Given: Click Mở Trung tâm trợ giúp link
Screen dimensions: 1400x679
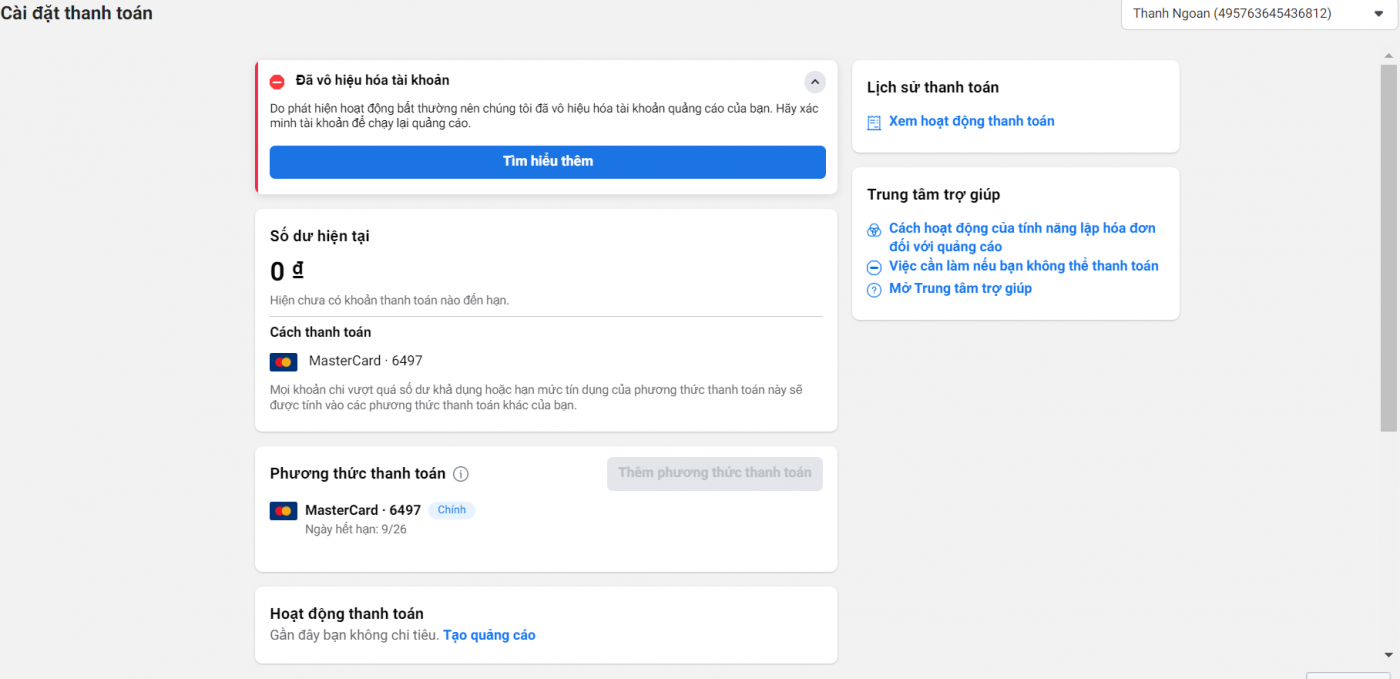Looking at the screenshot, I should [960, 288].
